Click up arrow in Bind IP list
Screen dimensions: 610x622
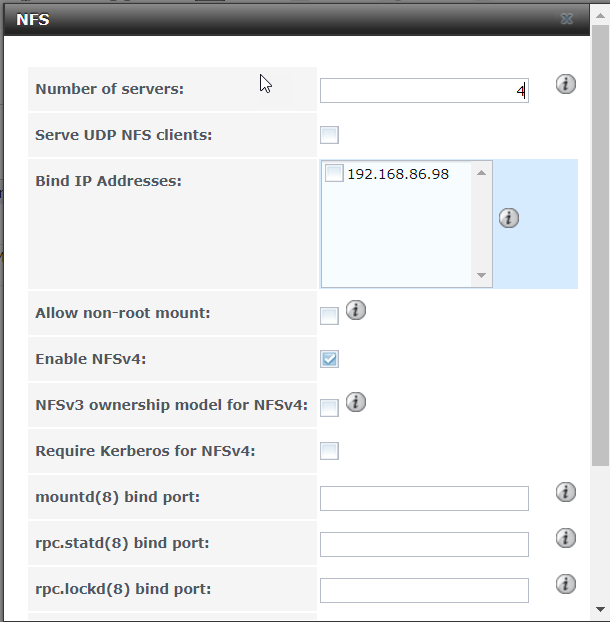coord(481,173)
